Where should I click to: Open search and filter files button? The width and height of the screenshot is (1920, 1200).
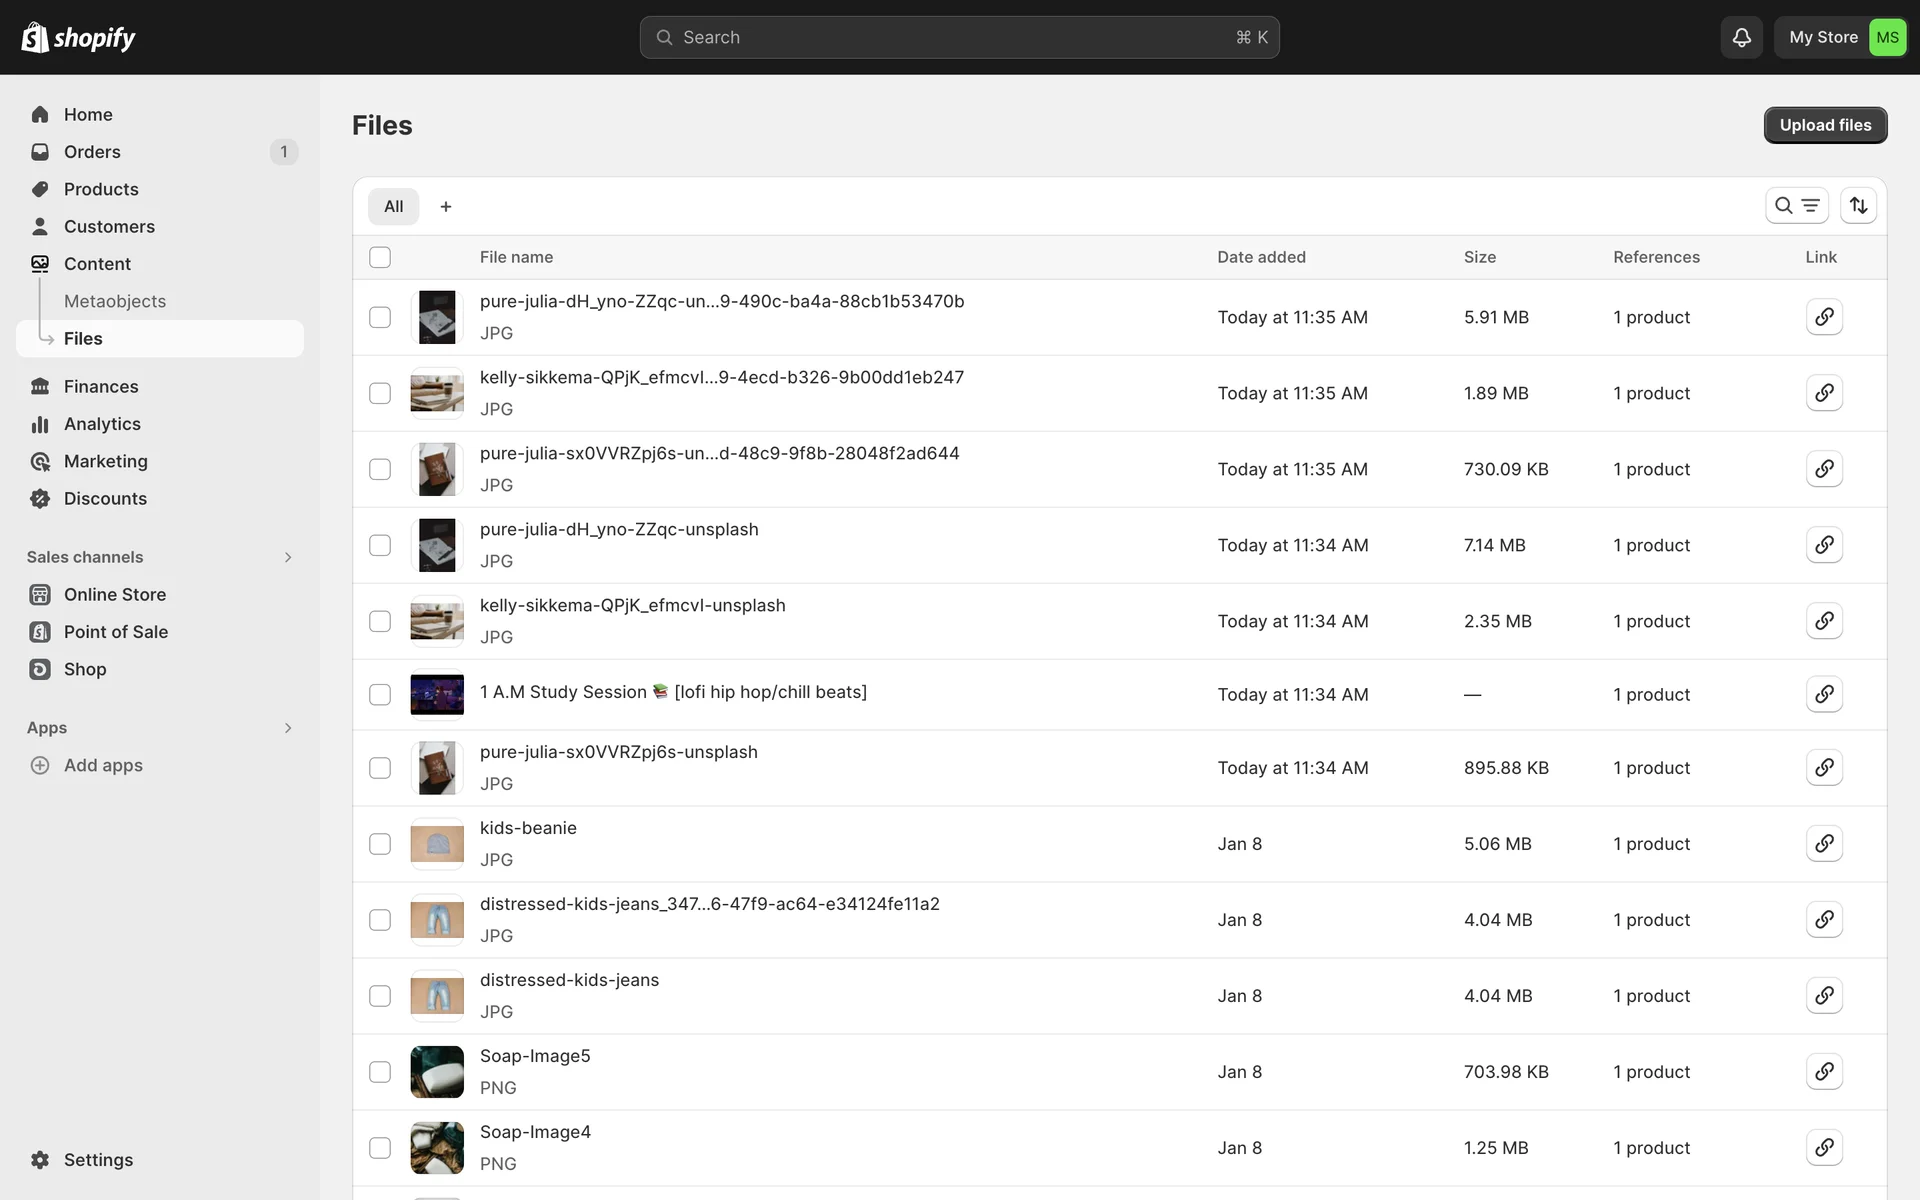(x=1796, y=205)
